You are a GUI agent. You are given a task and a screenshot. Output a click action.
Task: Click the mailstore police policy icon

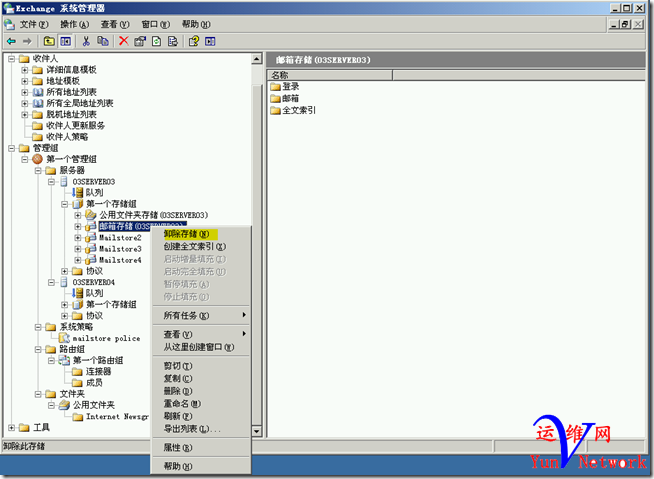[64, 338]
